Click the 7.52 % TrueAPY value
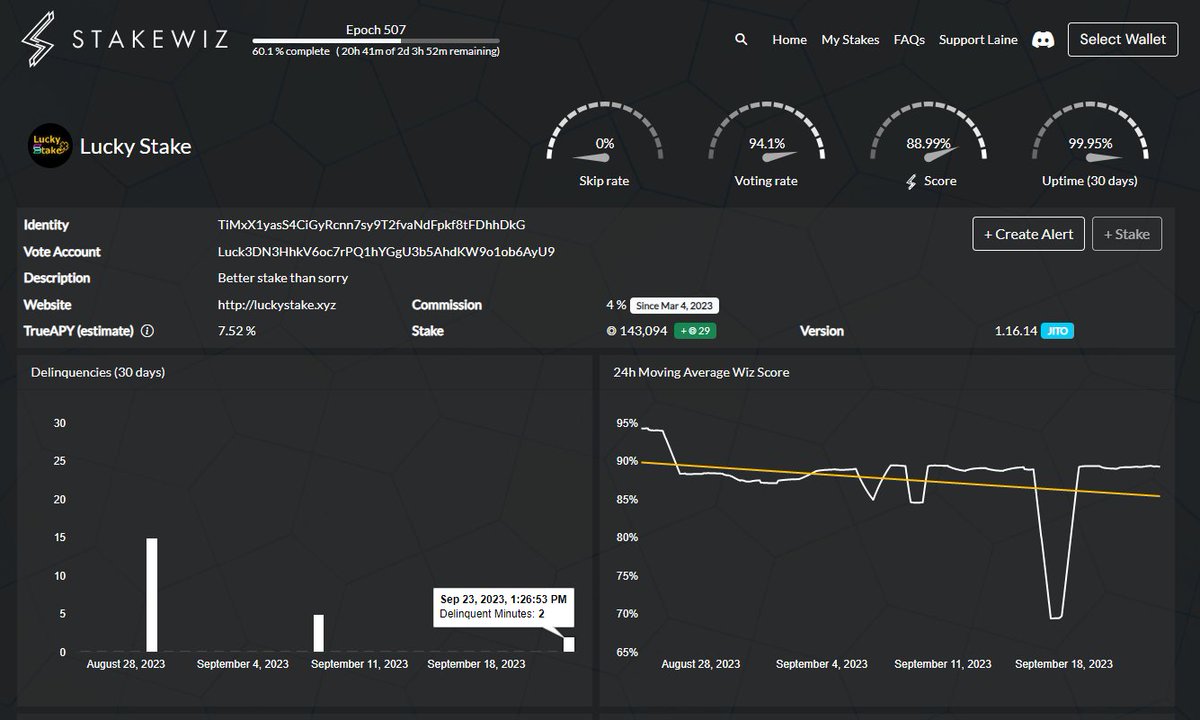Screen dimensions: 1200x720 coord(237,331)
